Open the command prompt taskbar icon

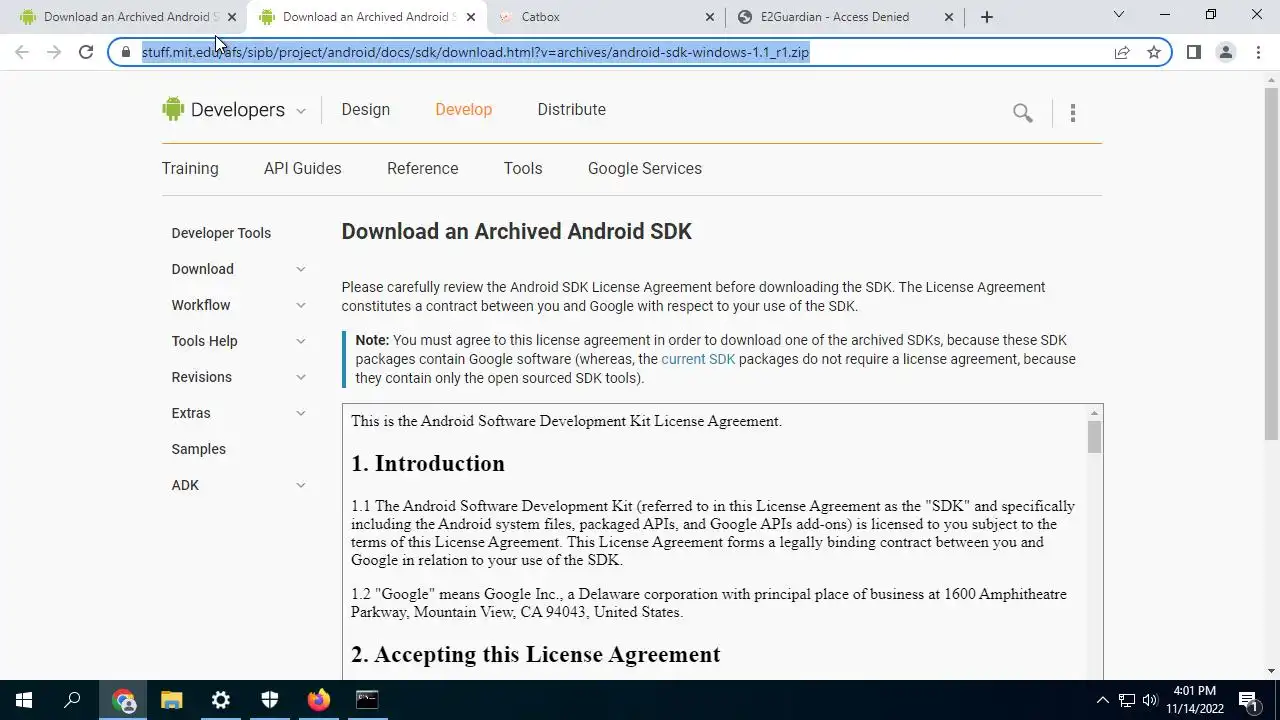coord(367,700)
